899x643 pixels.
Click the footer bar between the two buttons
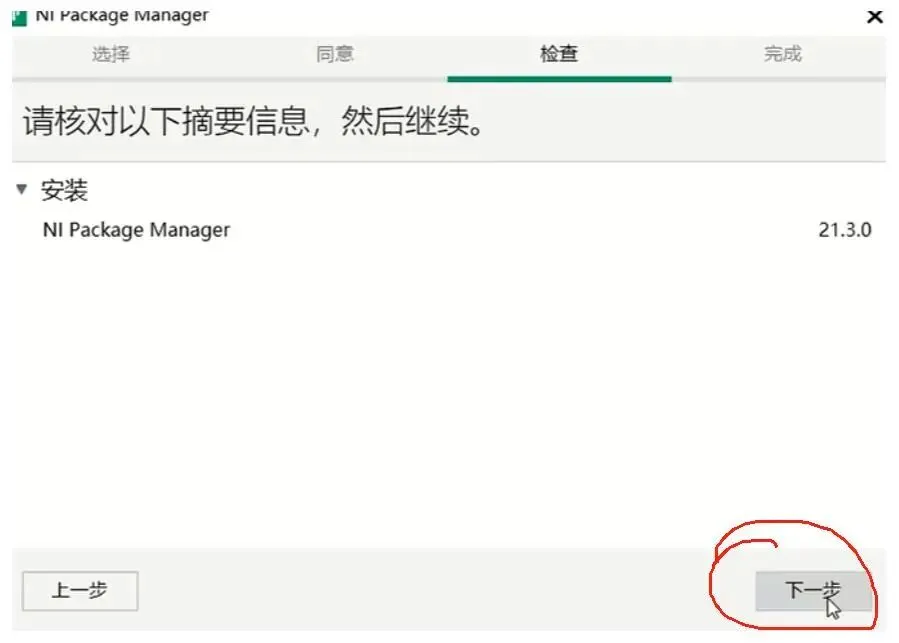point(447,591)
